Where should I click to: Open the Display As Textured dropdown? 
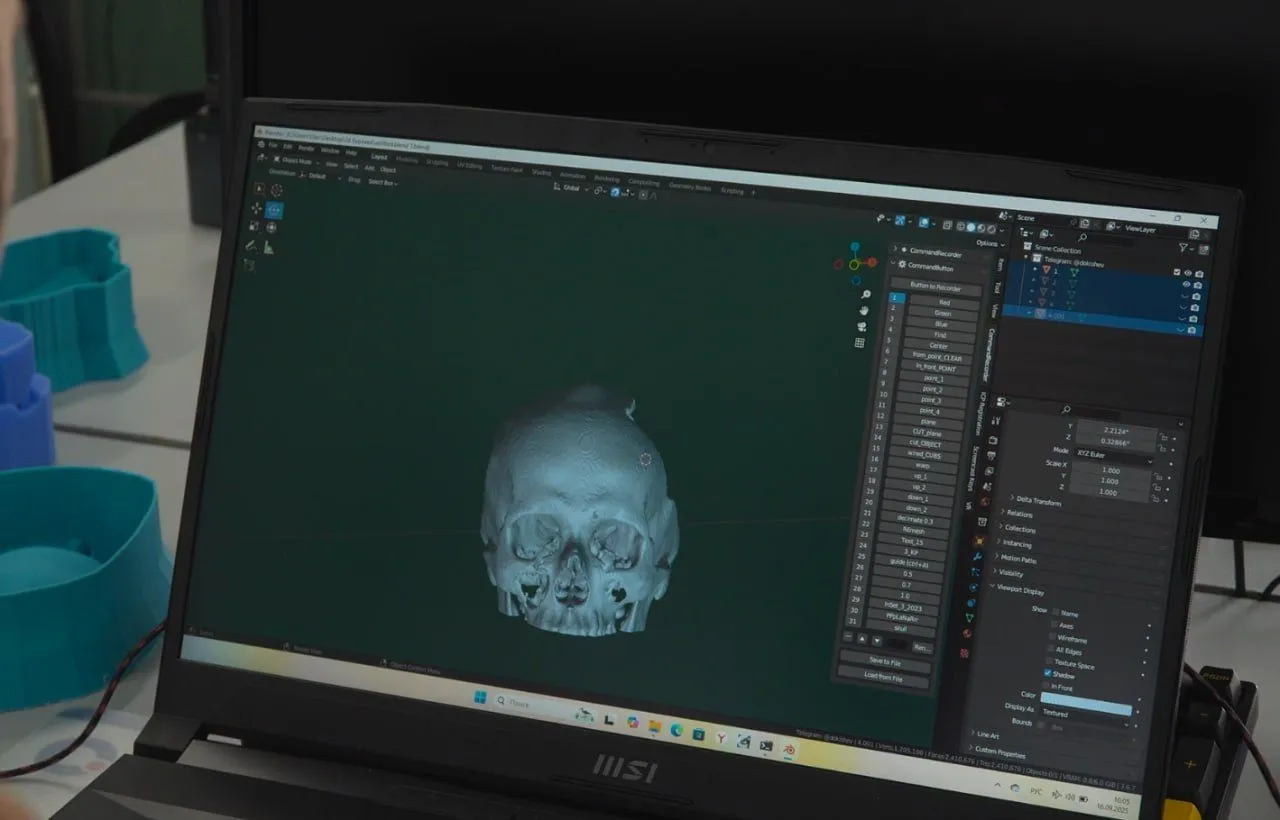pyautogui.click(x=1086, y=715)
